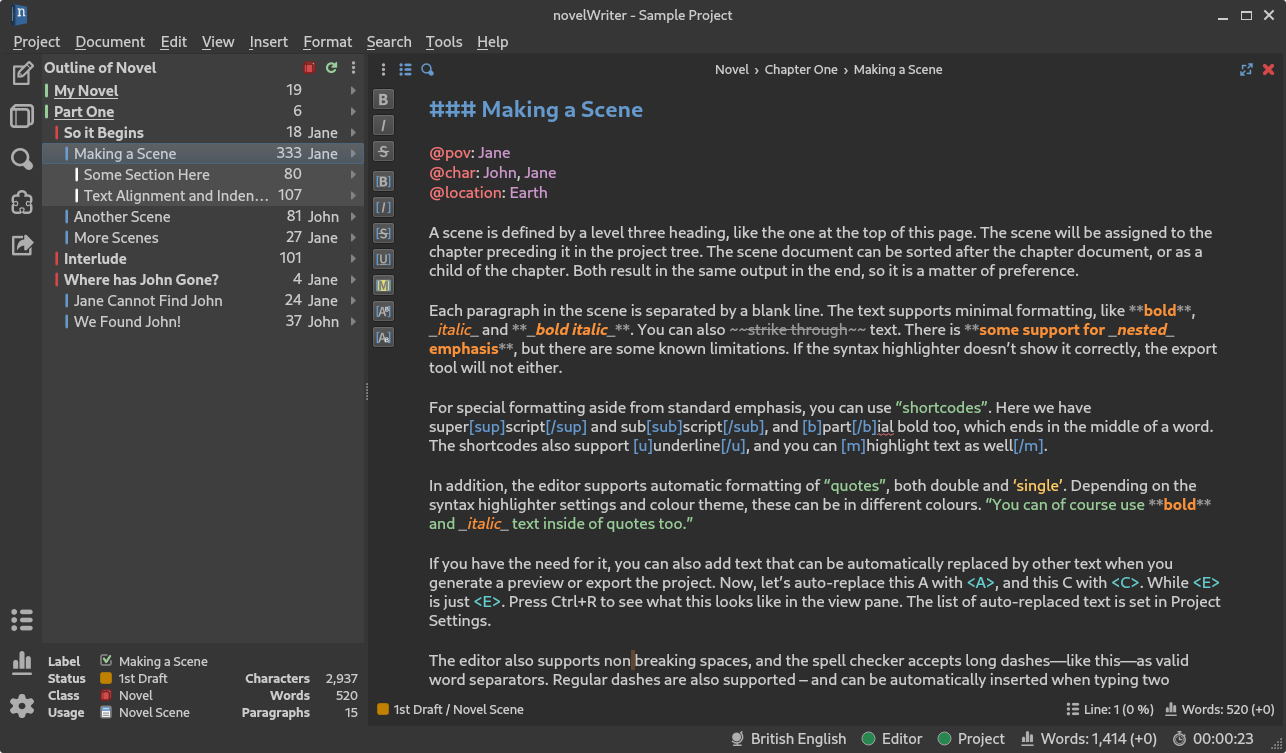Expand details arrow for Some Section Here
This screenshot has width=1286, height=753.
coord(353,174)
